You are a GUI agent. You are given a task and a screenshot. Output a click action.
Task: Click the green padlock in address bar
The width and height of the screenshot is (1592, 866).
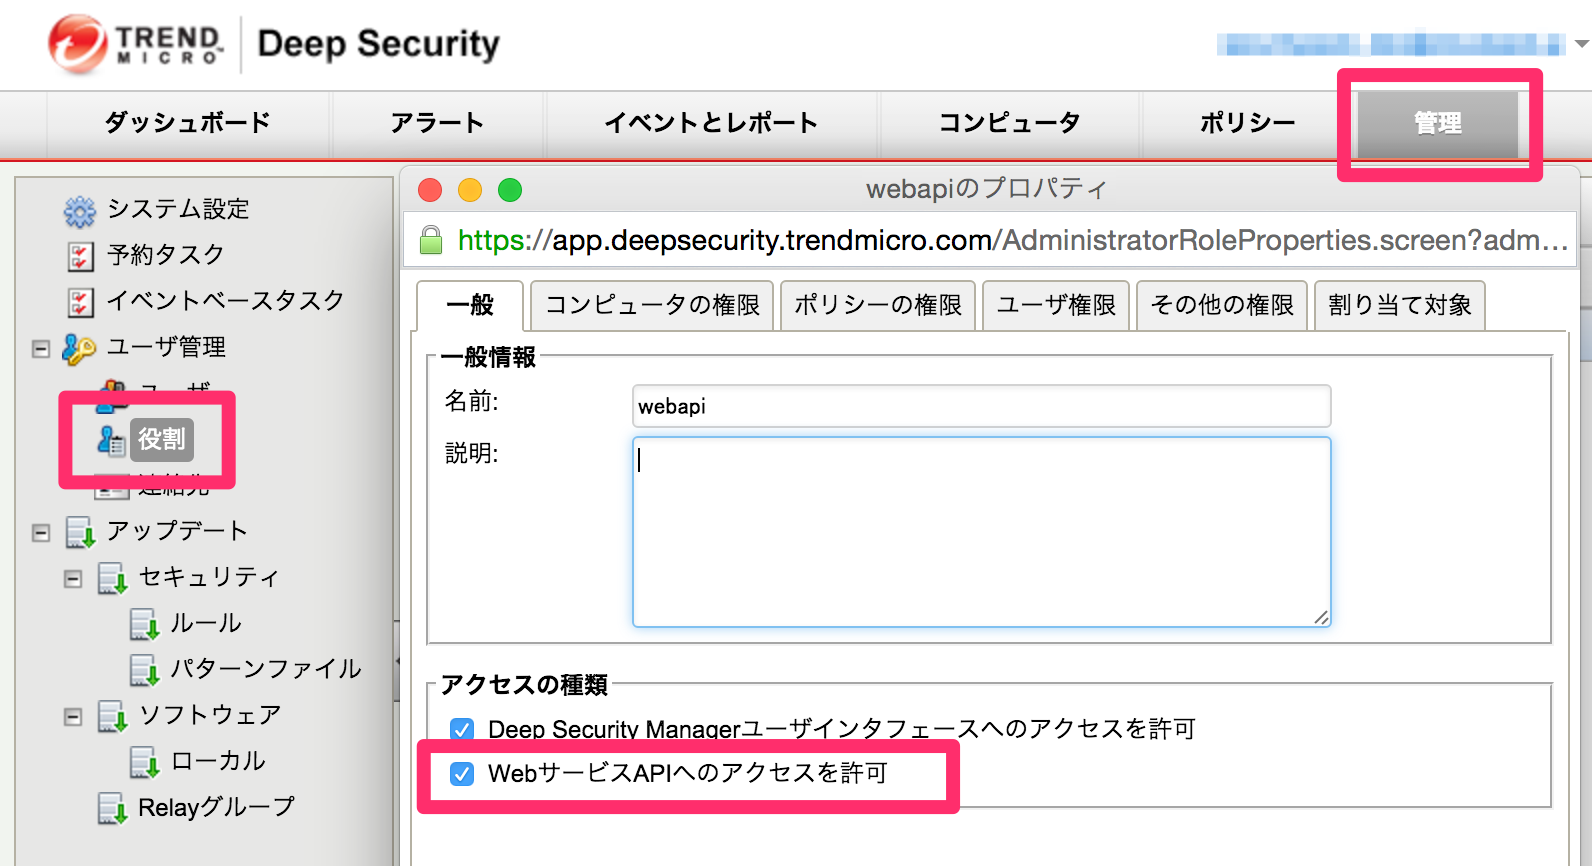click(431, 240)
